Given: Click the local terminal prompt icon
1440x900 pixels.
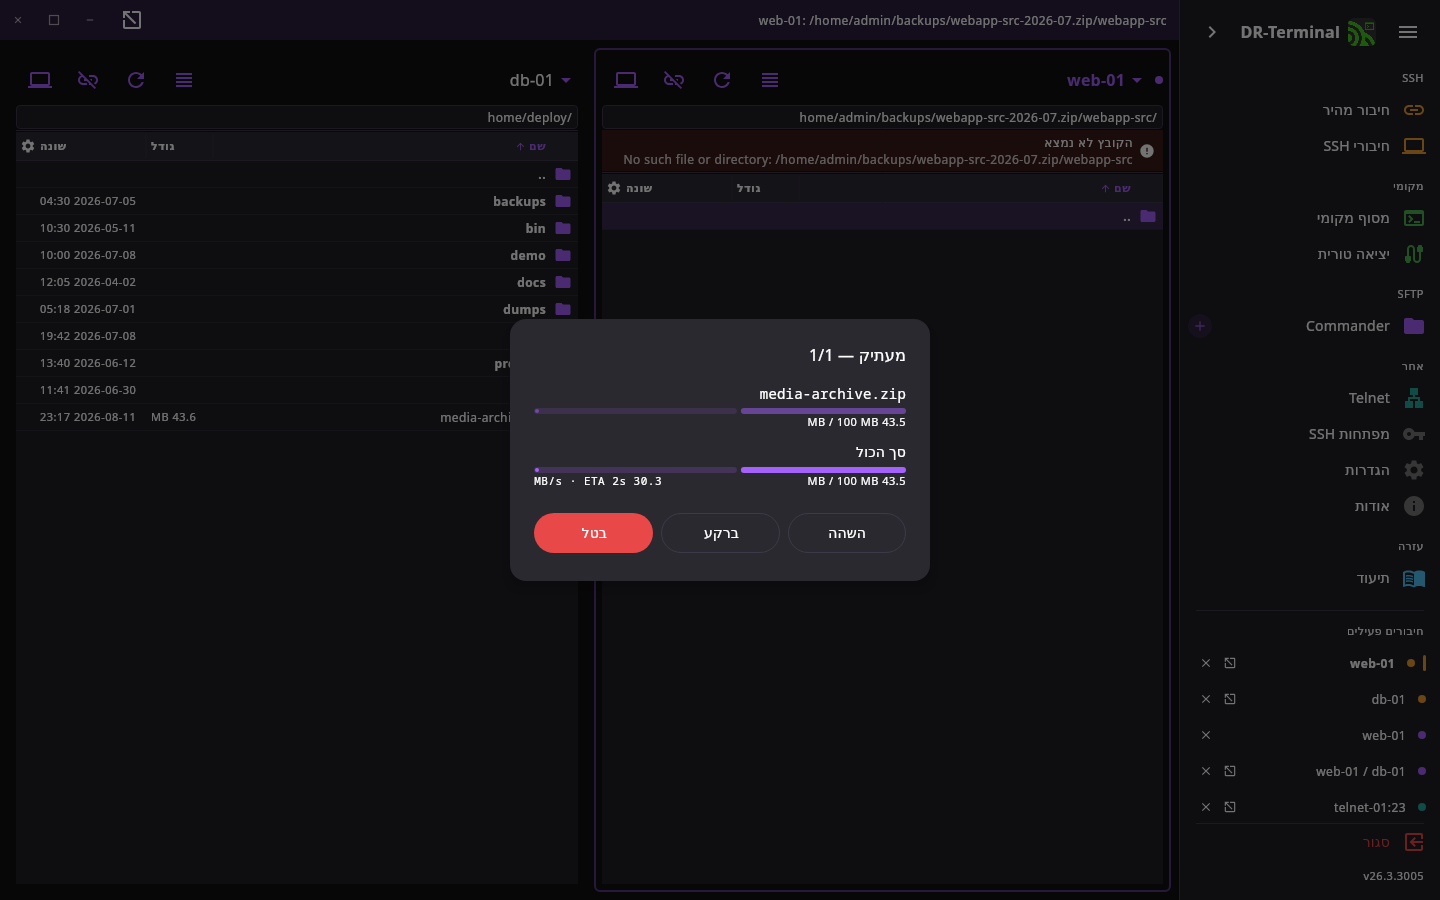Looking at the screenshot, I should [x=1414, y=218].
